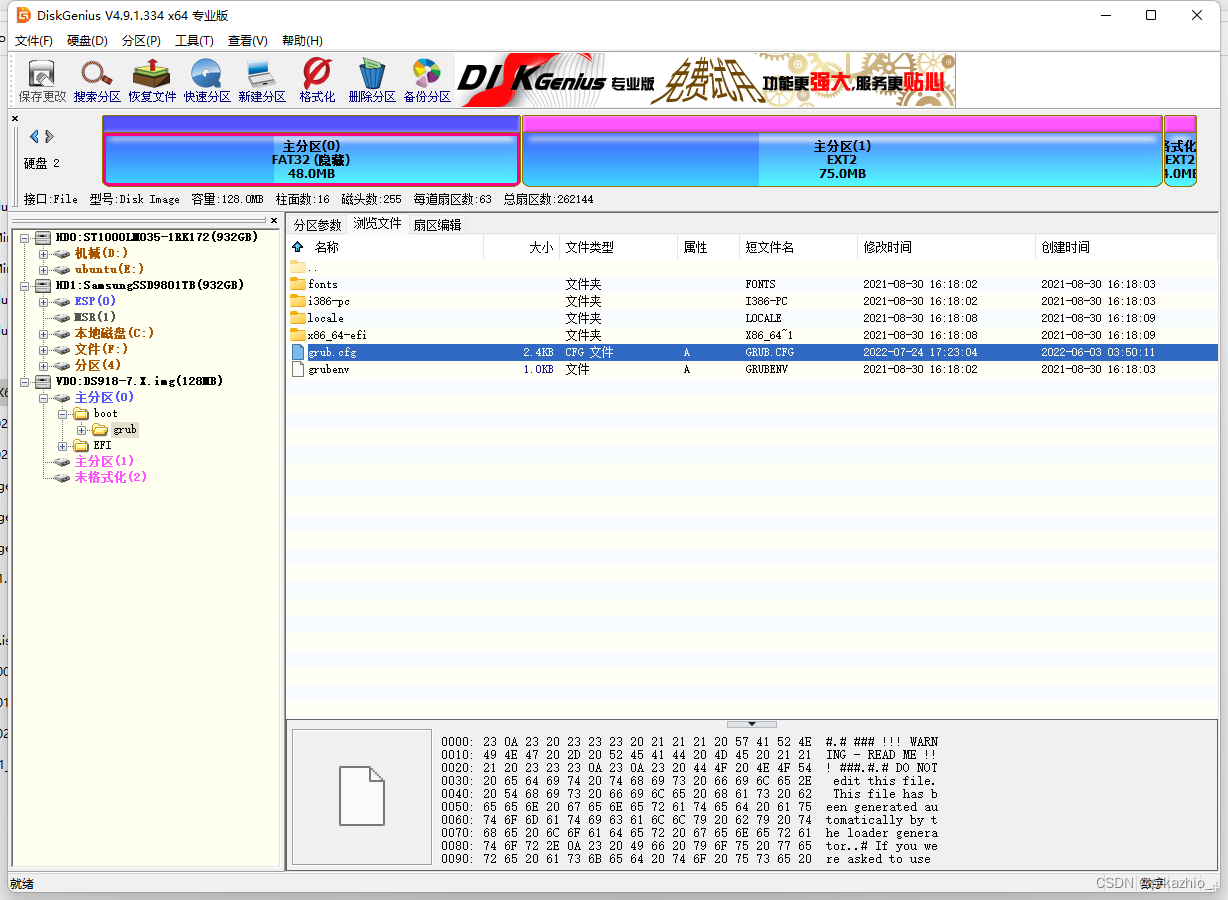Image resolution: width=1228 pixels, height=900 pixels.
Task: Choose the Delete Partition (删除分区) icon
Action: 372,81
